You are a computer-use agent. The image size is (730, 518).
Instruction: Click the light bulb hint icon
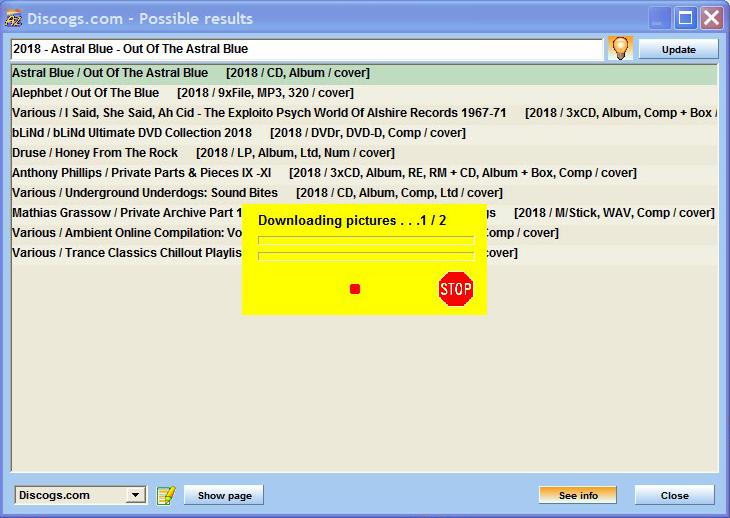coord(620,48)
